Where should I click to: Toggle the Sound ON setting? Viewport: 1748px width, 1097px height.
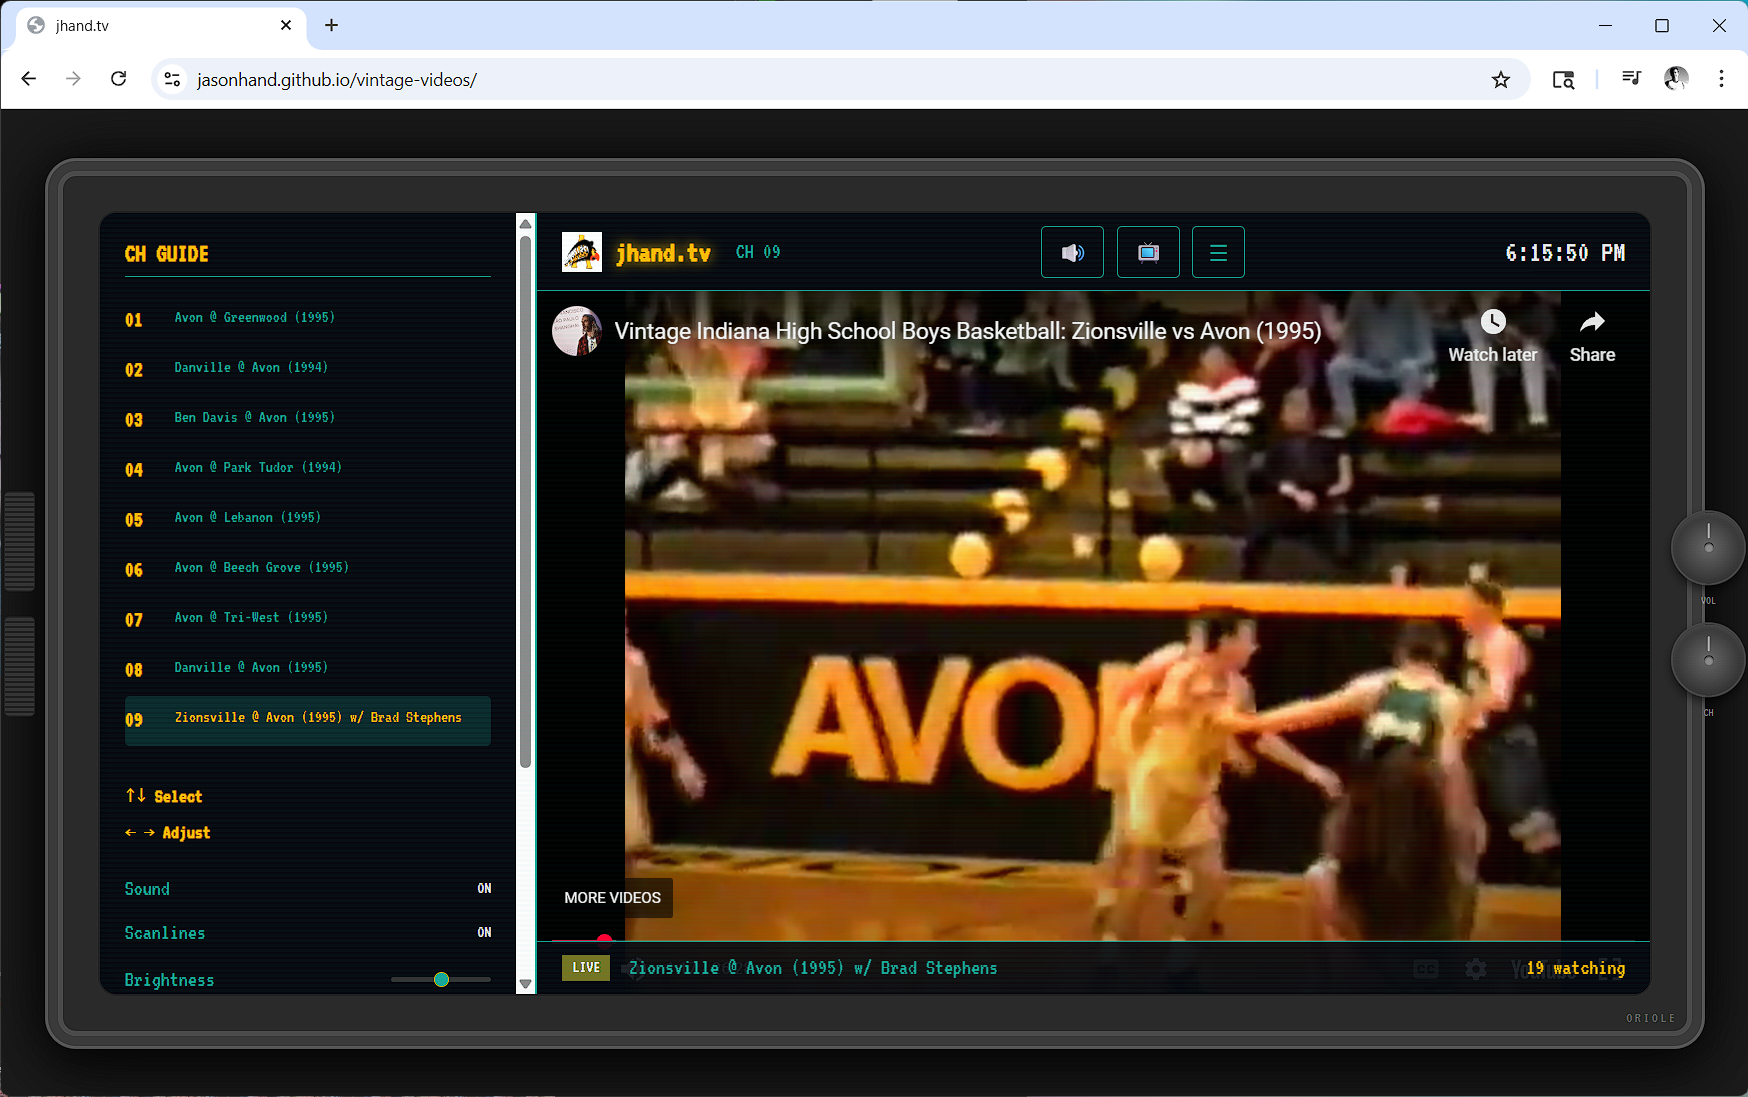484,889
